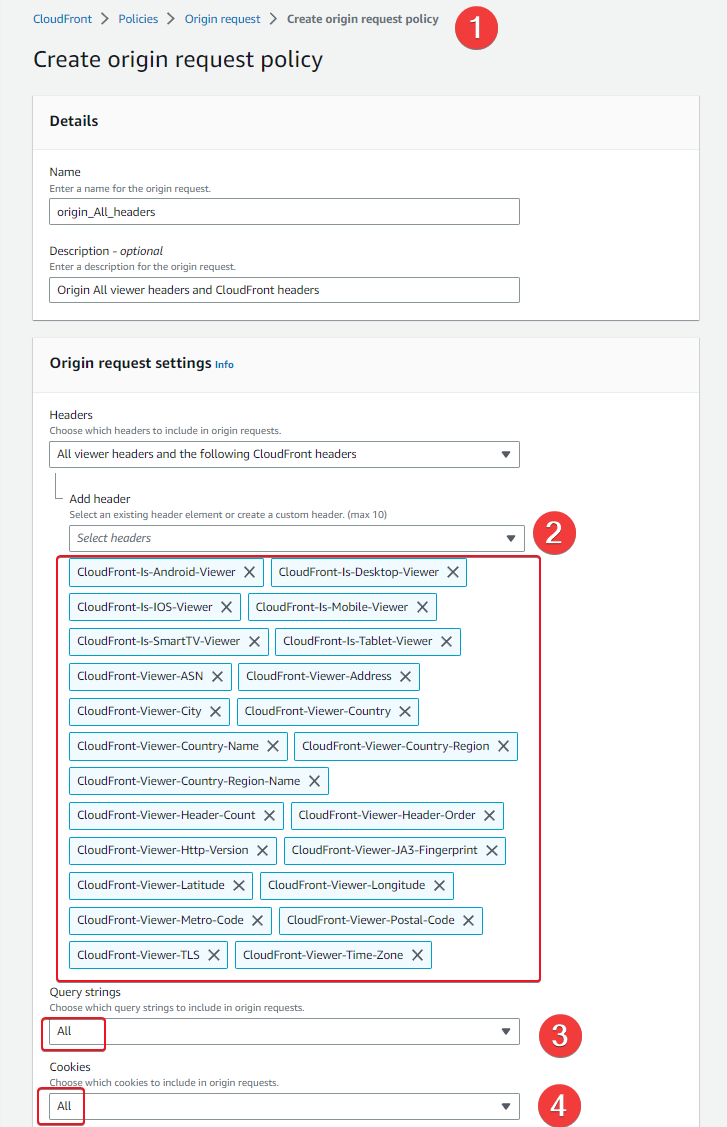Remove CloudFront-Viewer-ASN header tag
The image size is (727, 1127).
tap(217, 676)
